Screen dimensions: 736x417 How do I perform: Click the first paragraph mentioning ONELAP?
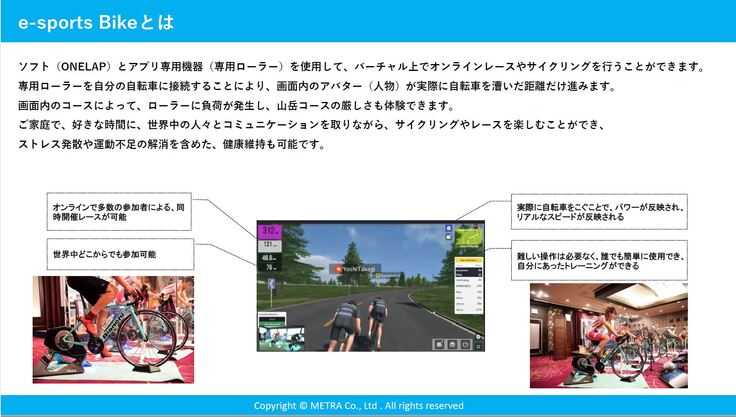coord(361,66)
